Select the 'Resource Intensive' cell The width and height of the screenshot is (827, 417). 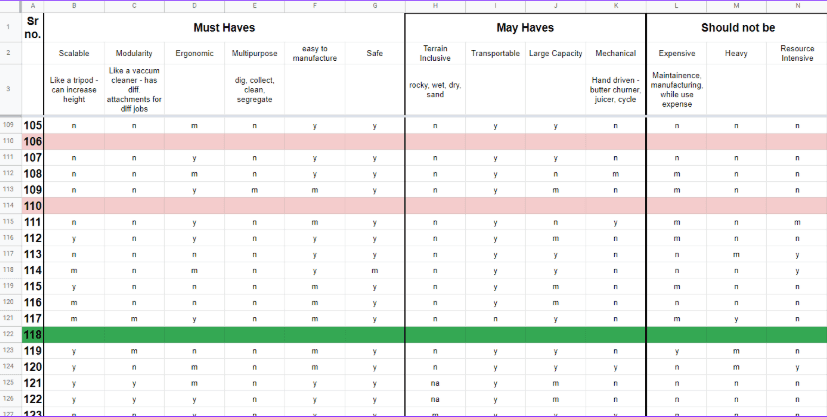coord(797,53)
